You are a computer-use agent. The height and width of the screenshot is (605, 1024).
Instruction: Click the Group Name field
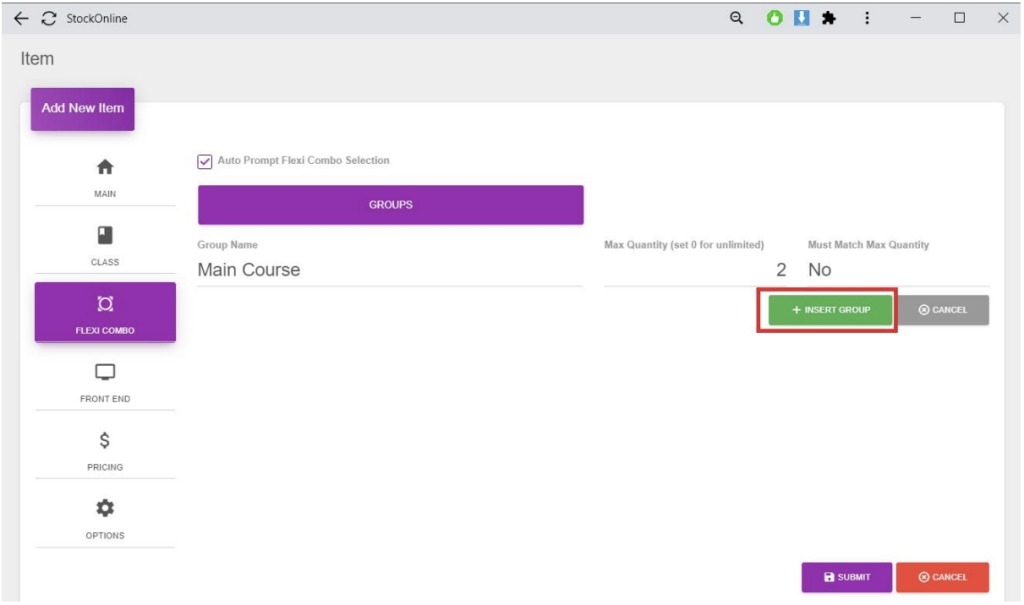(x=389, y=270)
